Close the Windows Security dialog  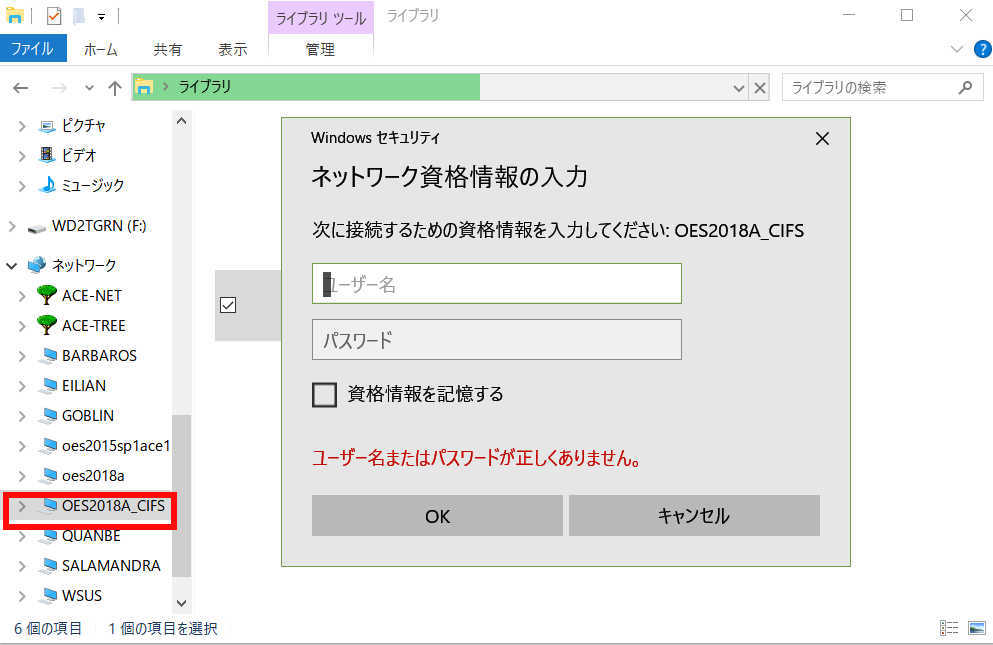tap(822, 139)
